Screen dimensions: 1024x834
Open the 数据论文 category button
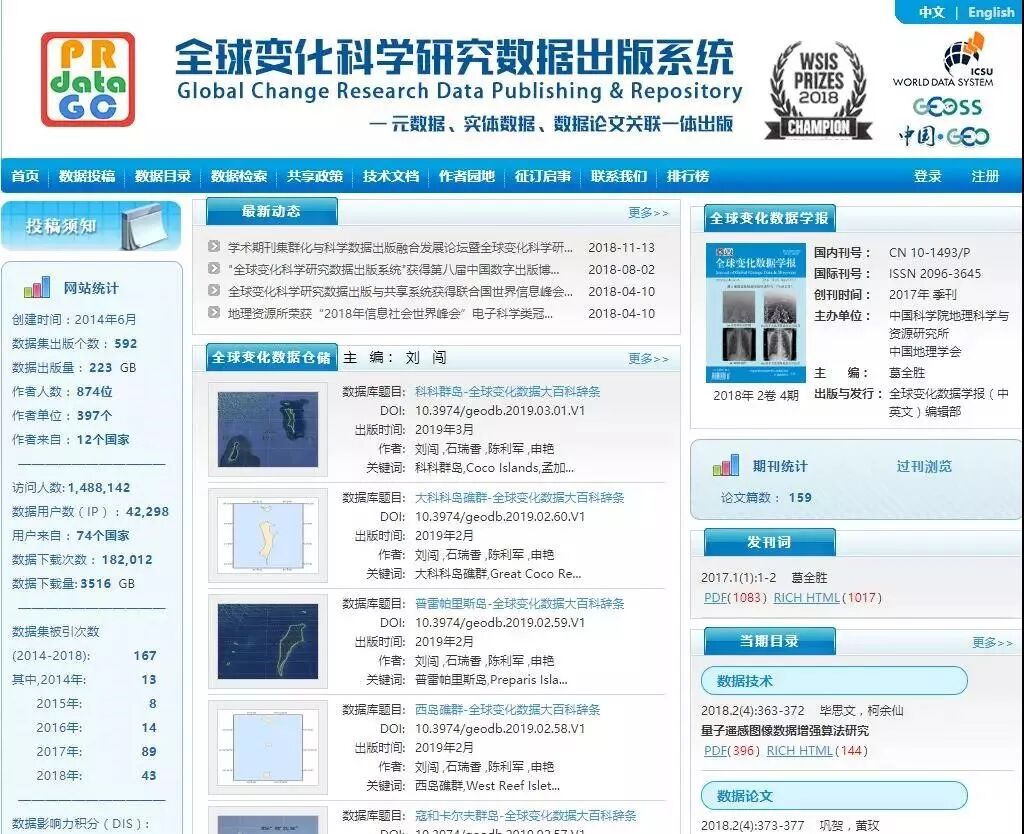[x=834, y=795]
